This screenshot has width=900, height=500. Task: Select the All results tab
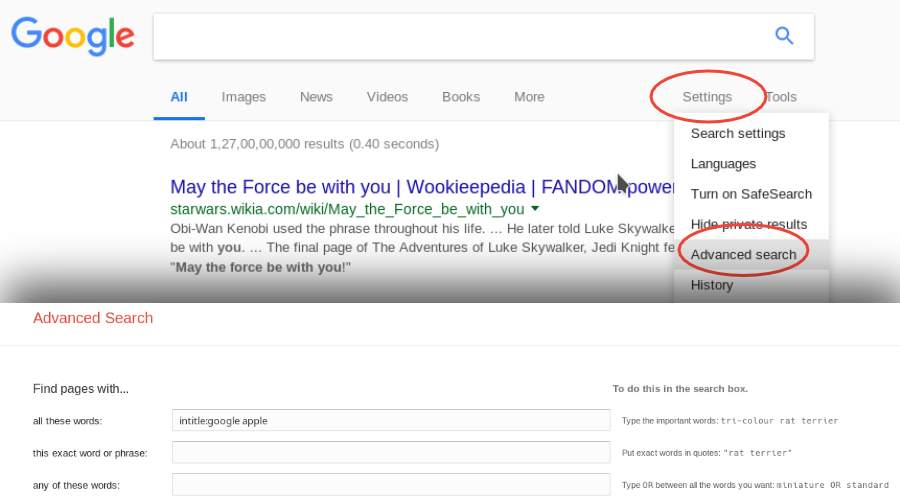(179, 97)
